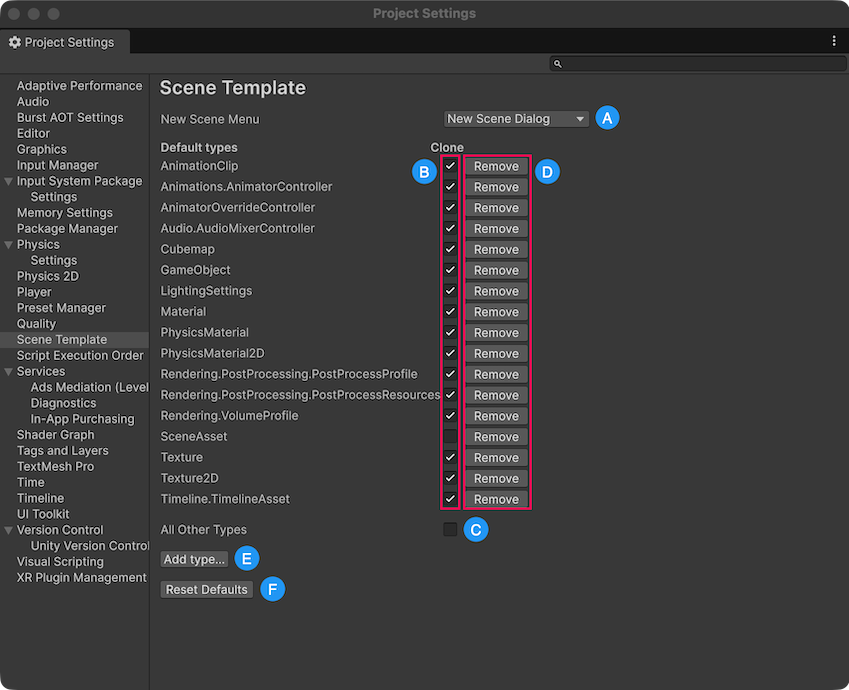The image size is (849, 690).
Task: Open Audio settings
Action: (x=33, y=102)
